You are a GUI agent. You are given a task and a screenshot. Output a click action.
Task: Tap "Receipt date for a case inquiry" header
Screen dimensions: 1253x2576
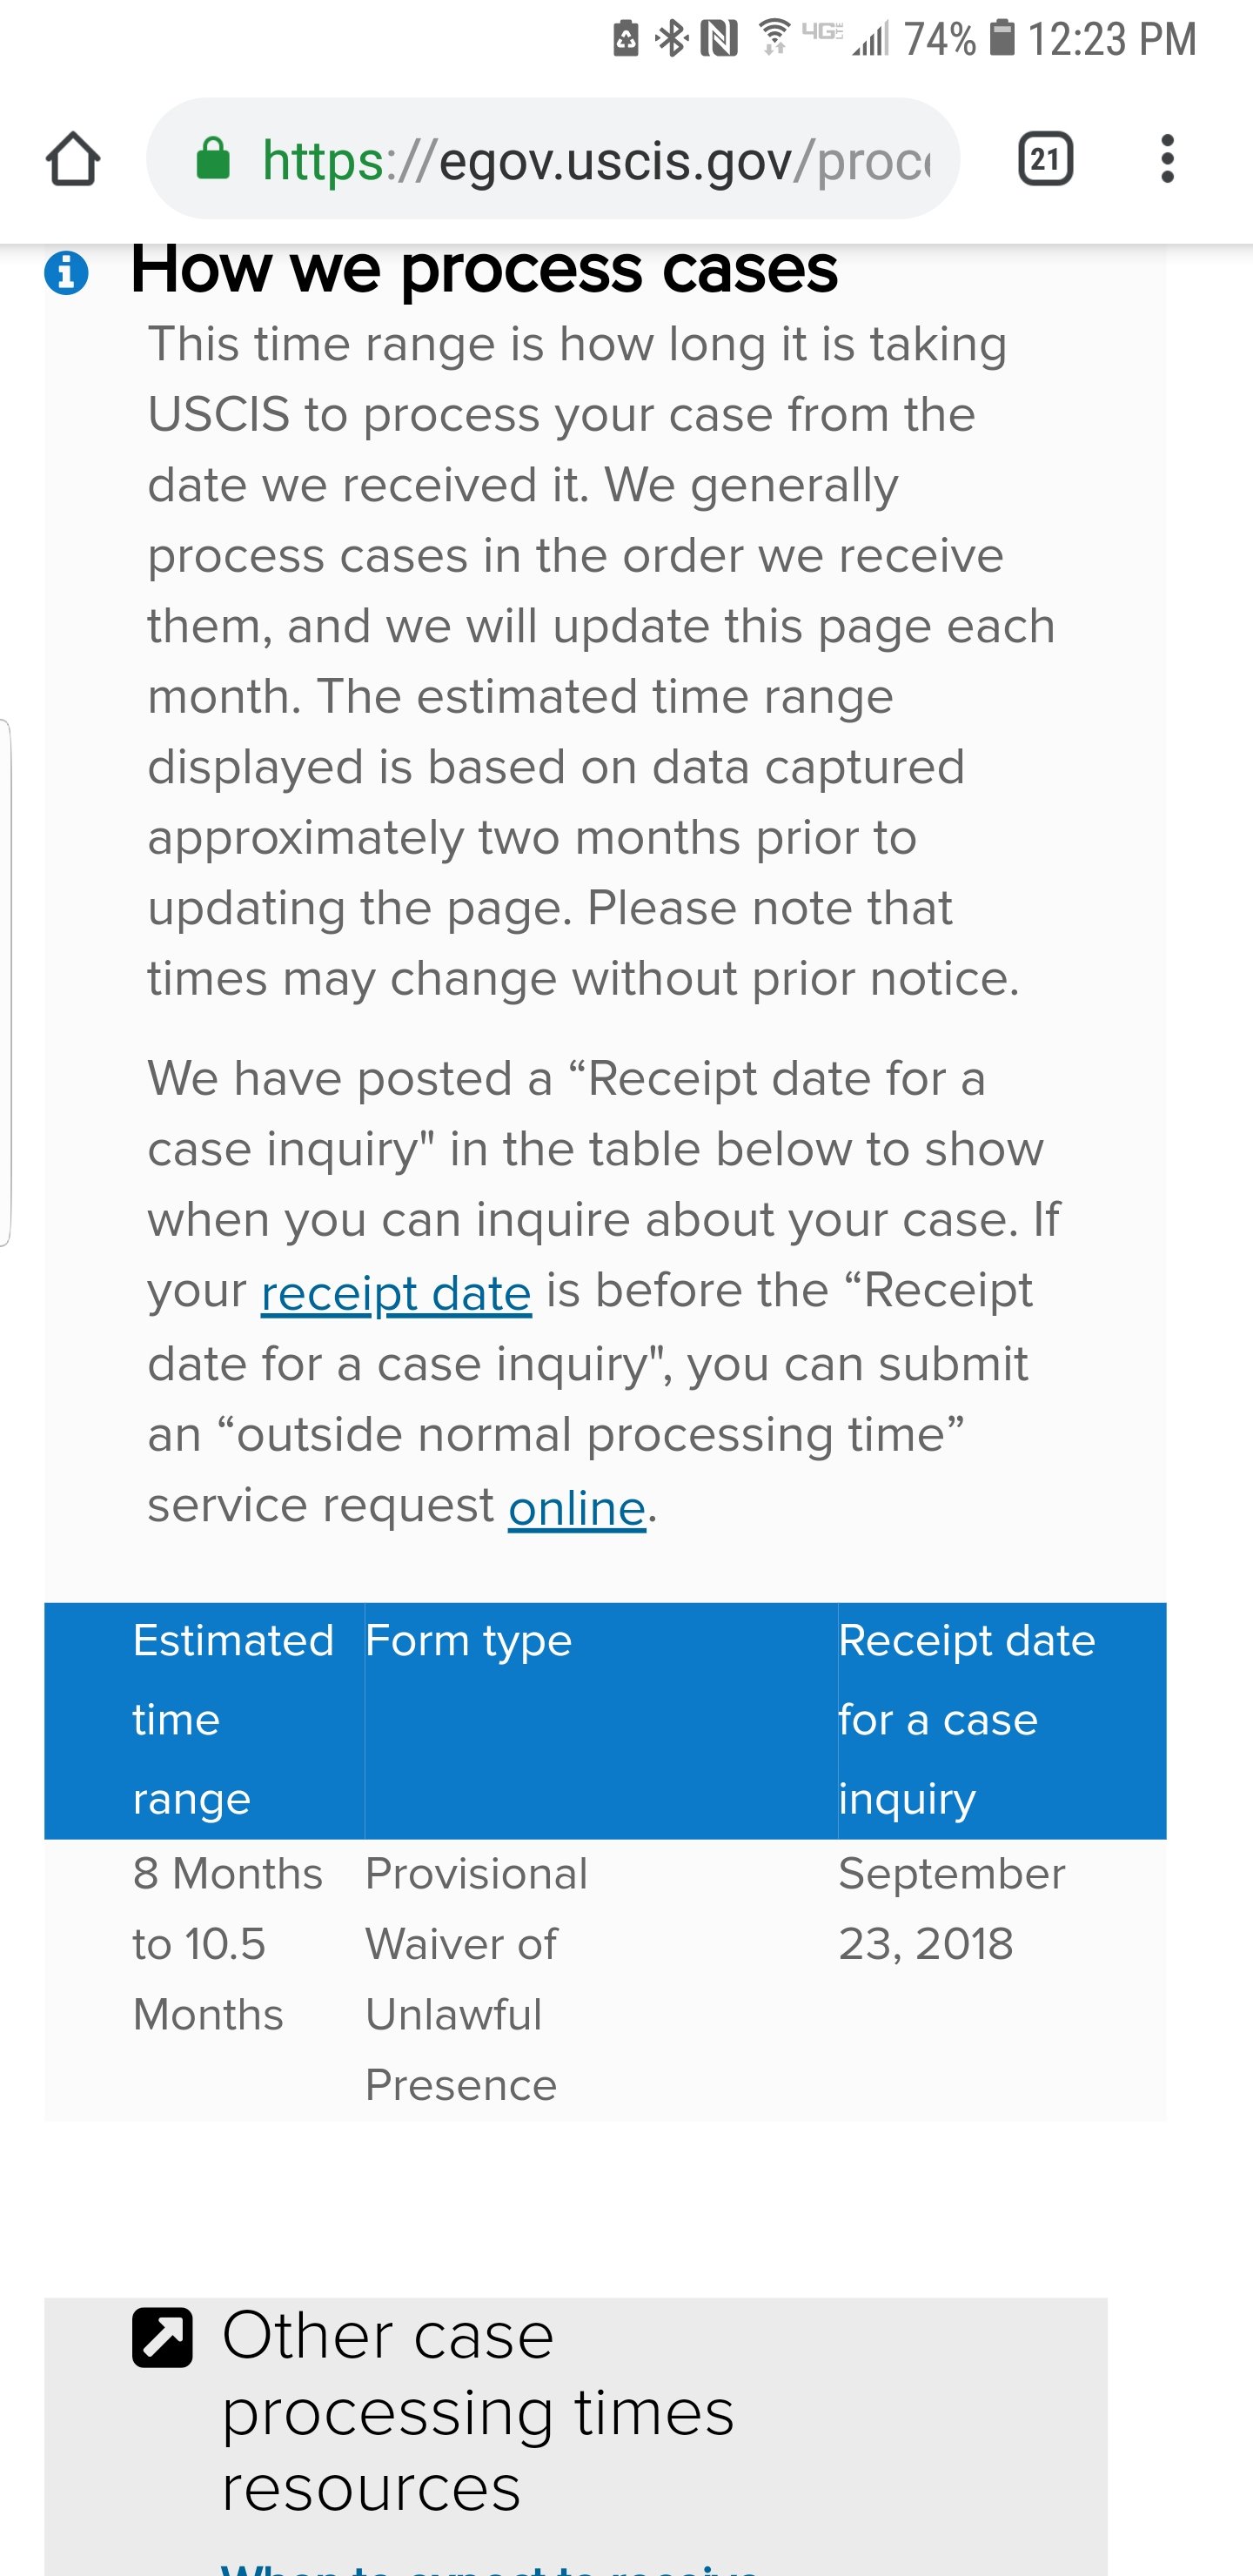(967, 1720)
